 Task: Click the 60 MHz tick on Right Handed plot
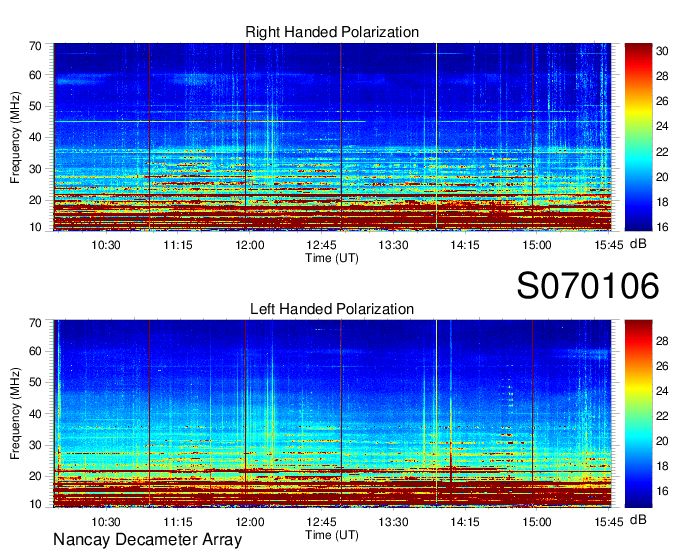pyautogui.click(x=35, y=75)
